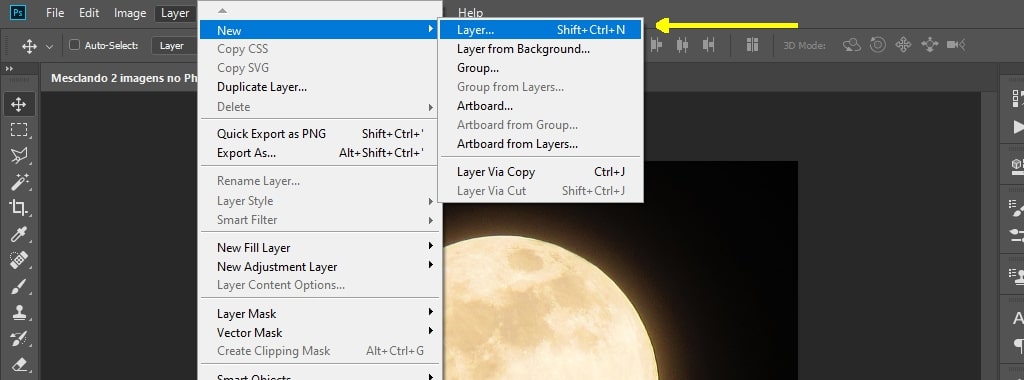Choose Artboard from Layers...
Viewport: 1024px width, 380px height.
[540, 144]
